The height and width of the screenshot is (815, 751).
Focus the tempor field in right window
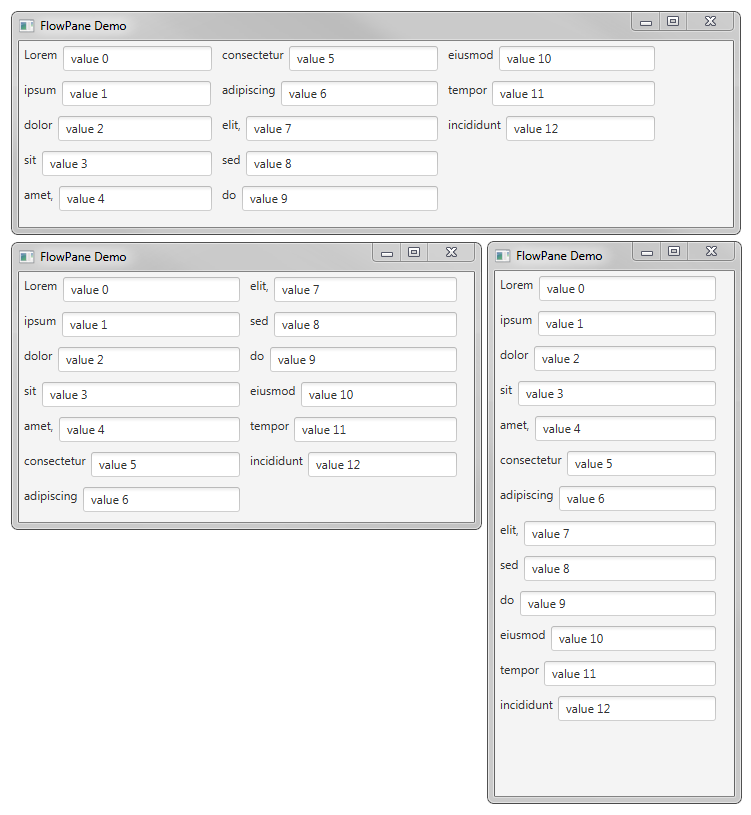[630, 674]
